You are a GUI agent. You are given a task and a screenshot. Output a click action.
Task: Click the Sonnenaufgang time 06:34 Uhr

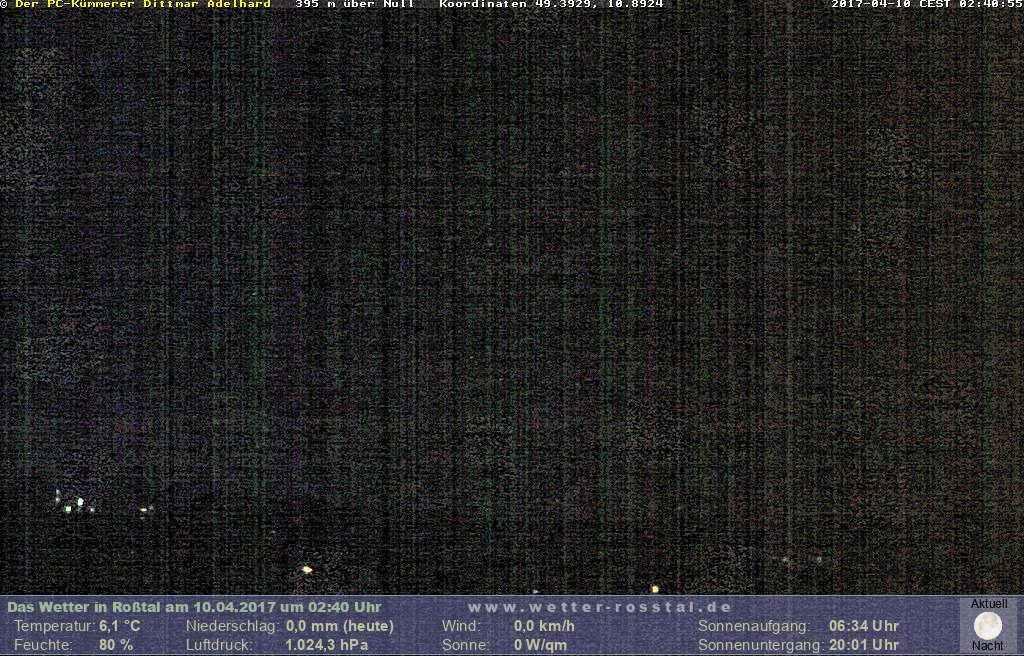[863, 626]
